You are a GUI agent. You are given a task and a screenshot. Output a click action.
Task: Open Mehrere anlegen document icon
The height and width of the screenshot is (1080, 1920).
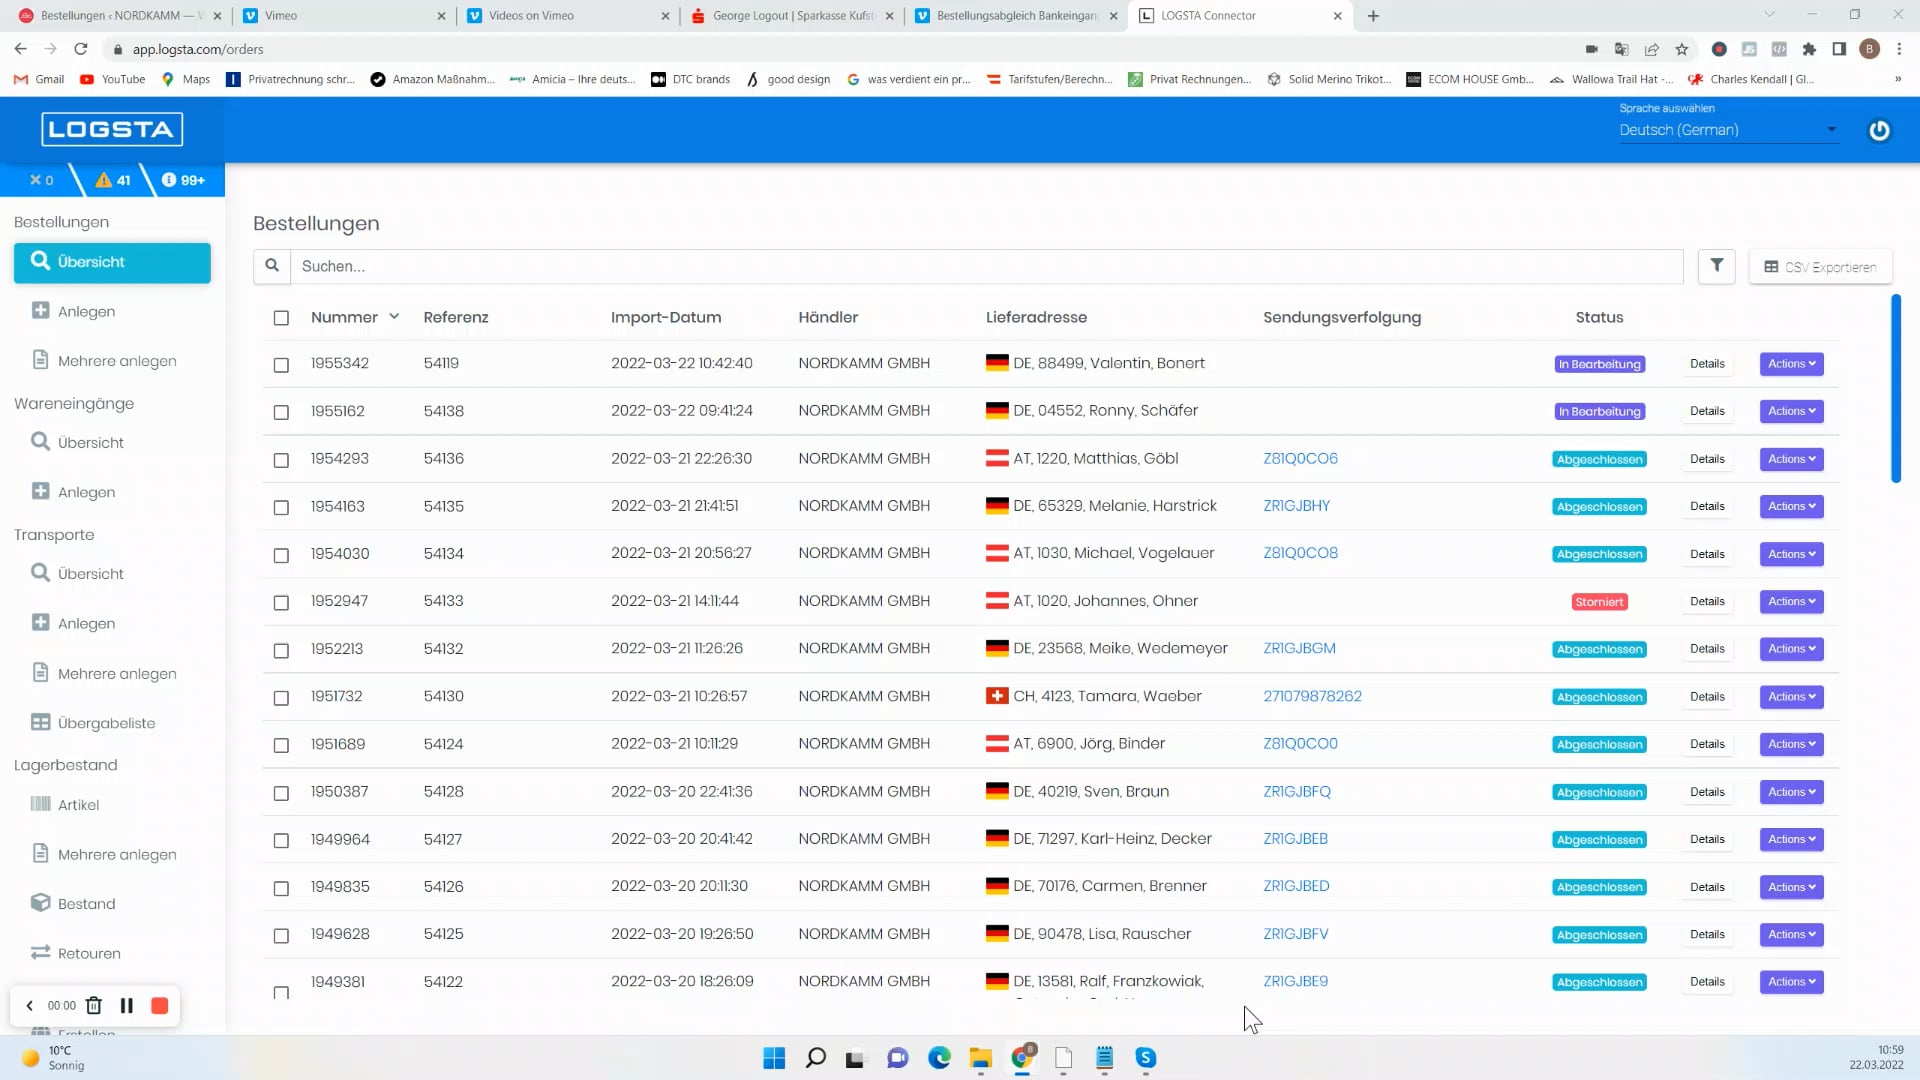41,360
